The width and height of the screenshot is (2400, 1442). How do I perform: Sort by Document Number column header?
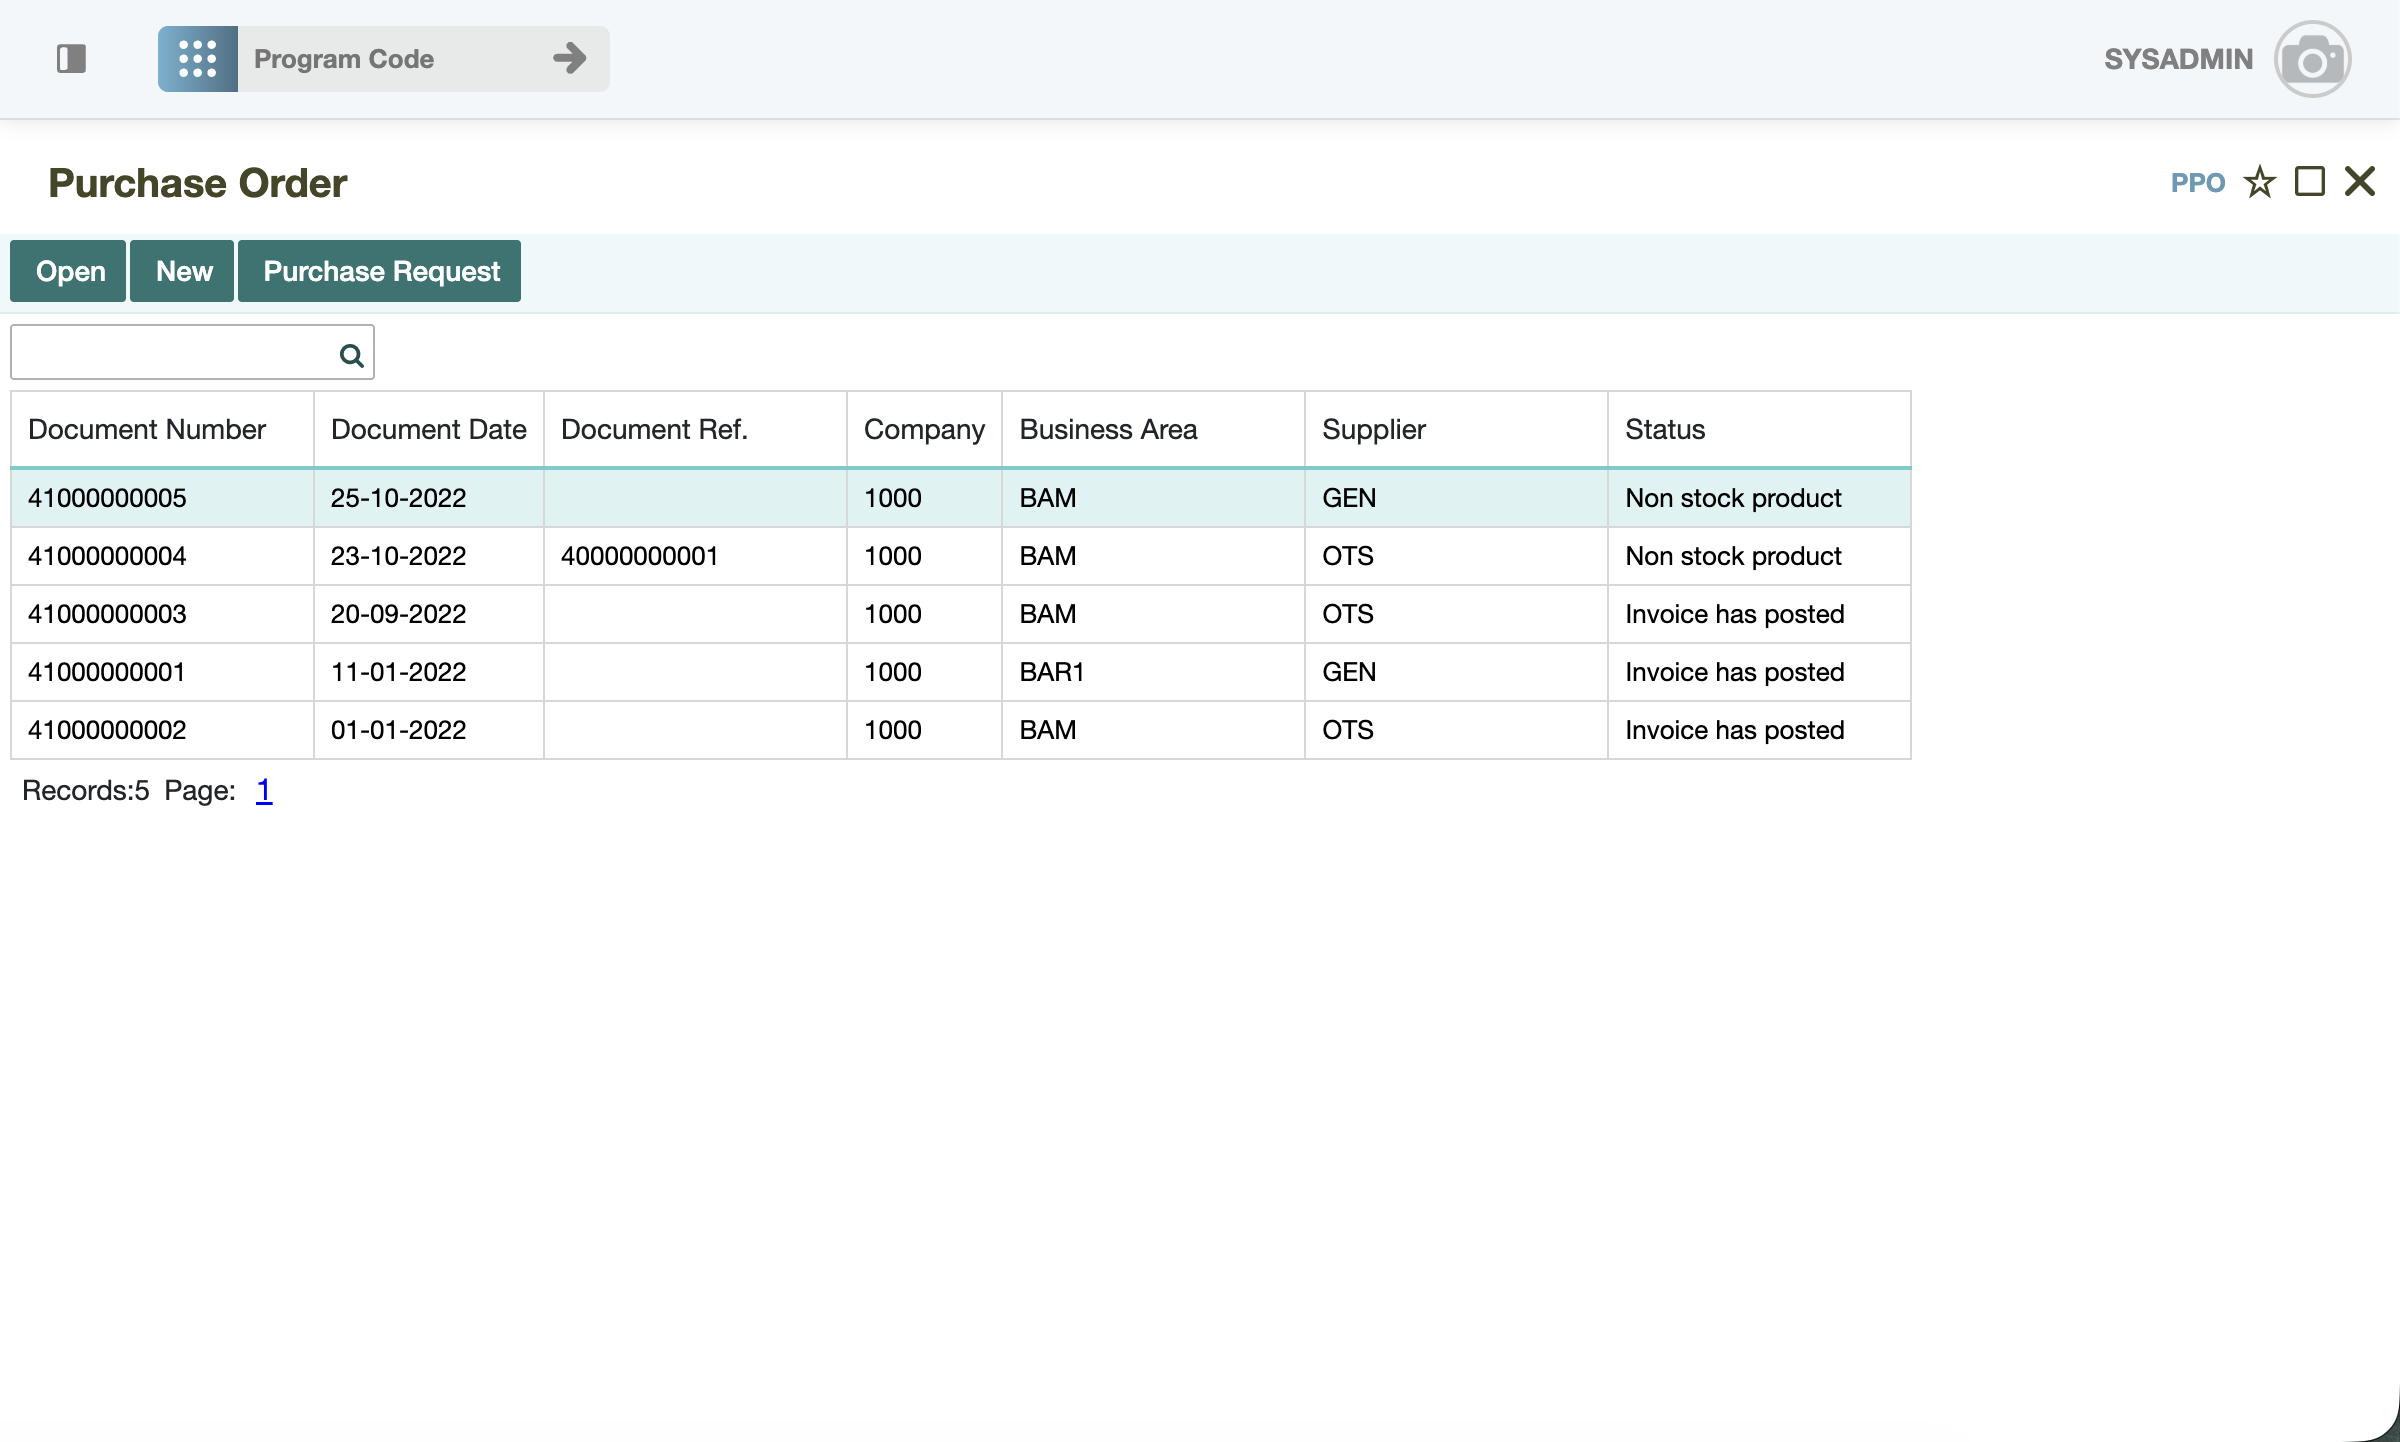pyautogui.click(x=147, y=430)
